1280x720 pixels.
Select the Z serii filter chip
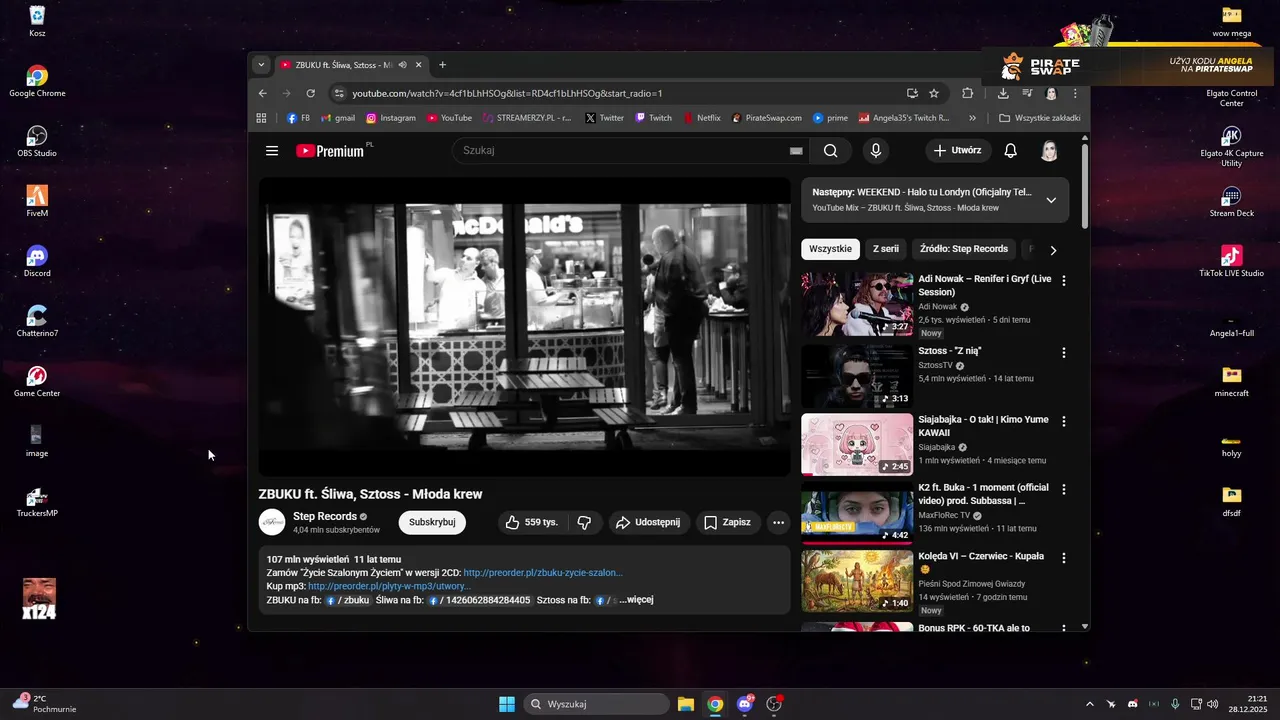click(885, 249)
